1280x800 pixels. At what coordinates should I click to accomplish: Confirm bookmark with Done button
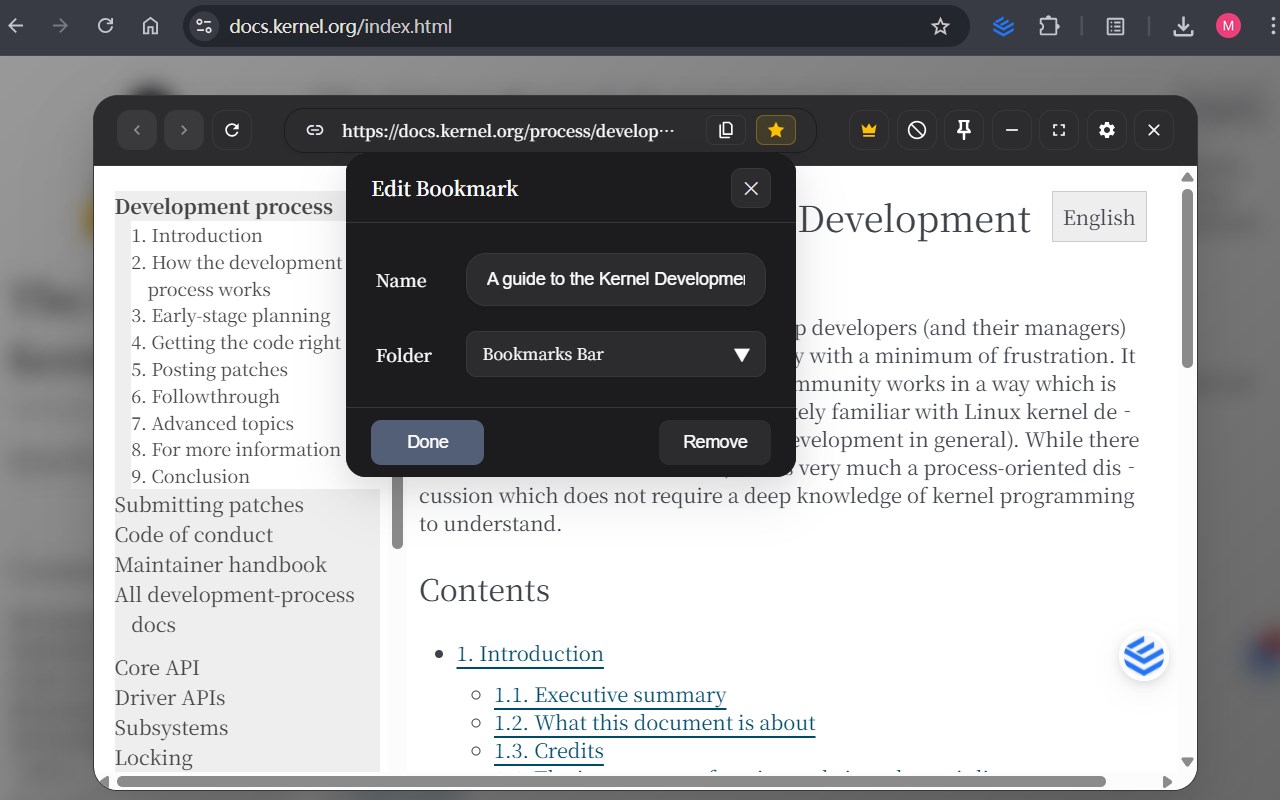coord(427,442)
